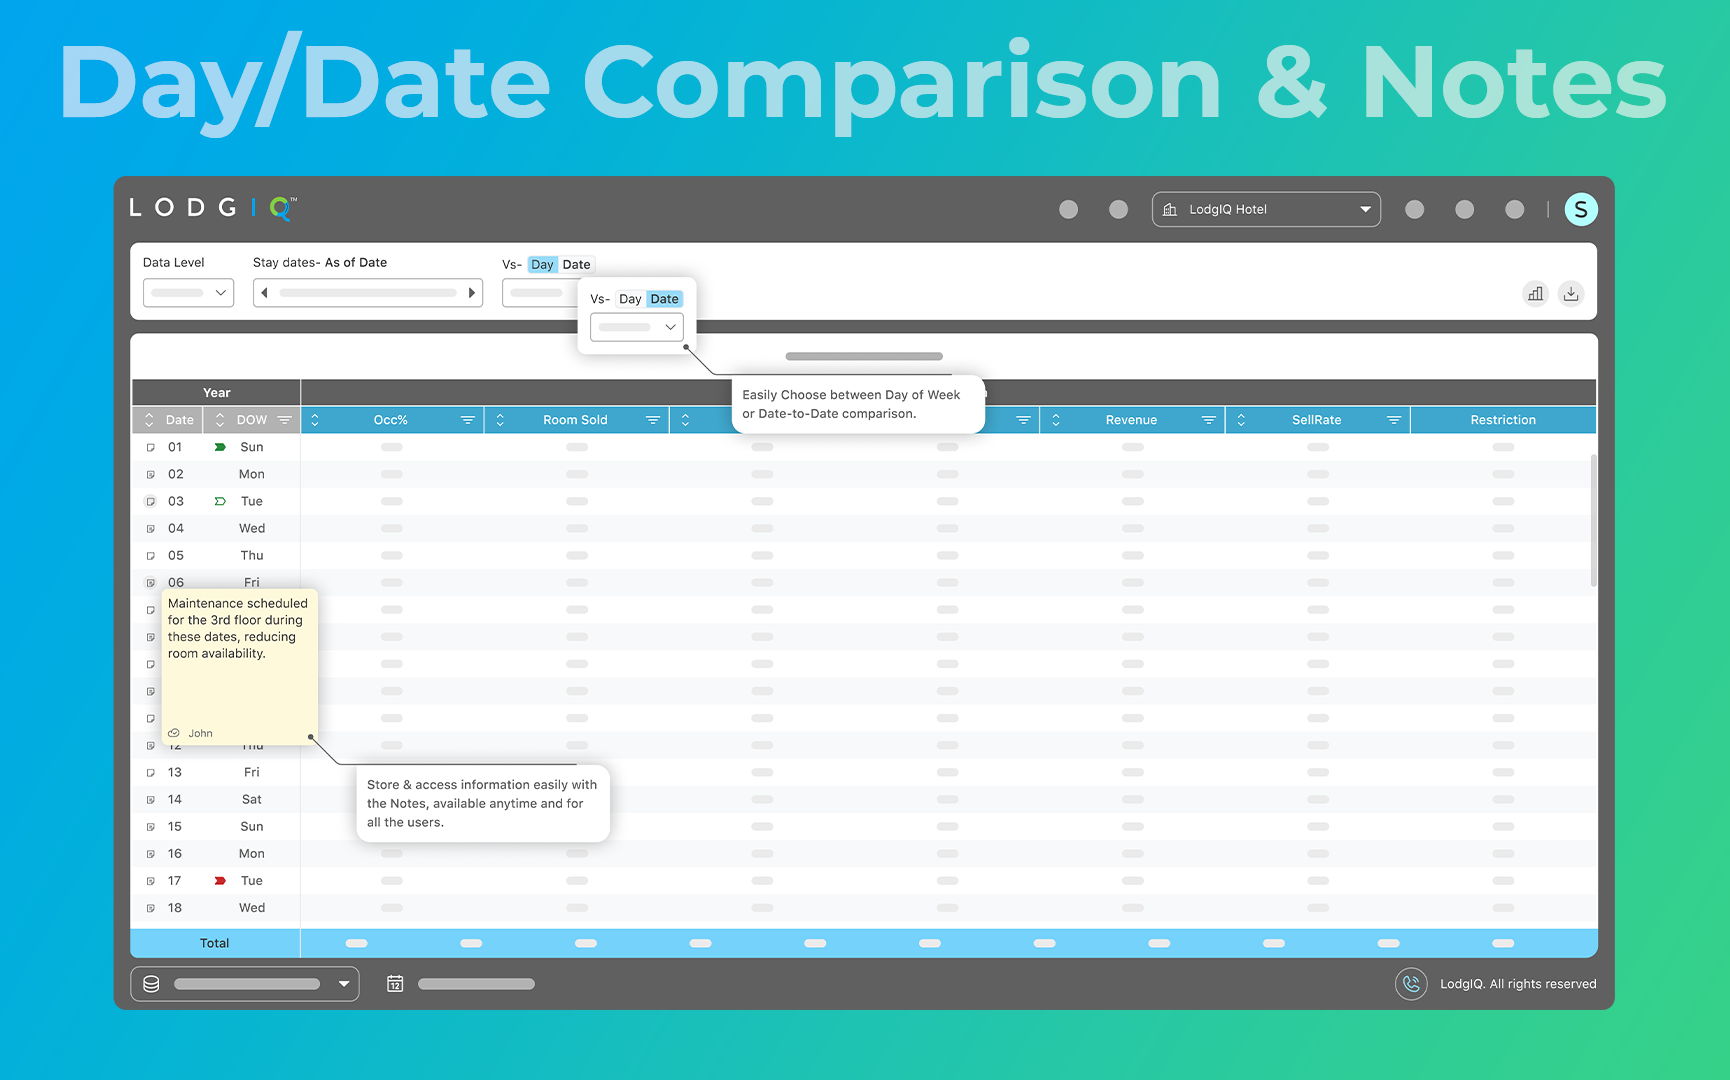This screenshot has width=1730, height=1080.
Task: Click the Wed cell on row 18
Action: [252, 908]
